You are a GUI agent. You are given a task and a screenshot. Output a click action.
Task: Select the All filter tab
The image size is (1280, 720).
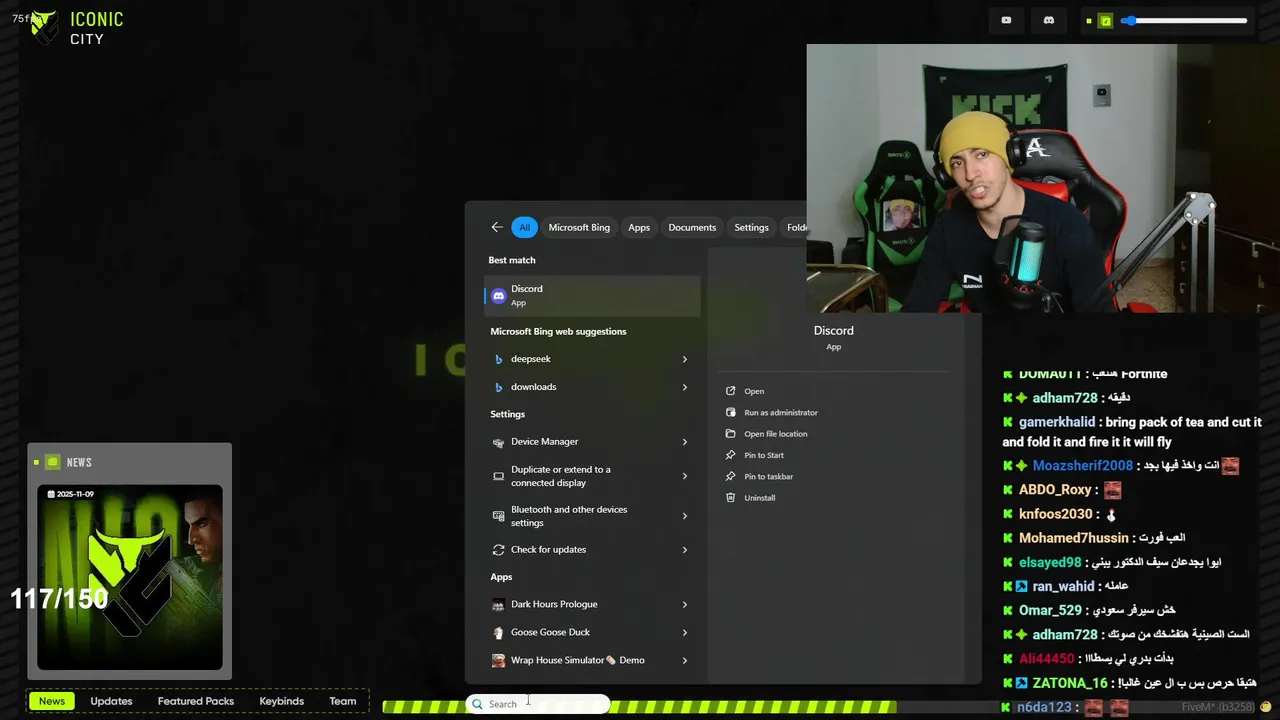tap(524, 227)
